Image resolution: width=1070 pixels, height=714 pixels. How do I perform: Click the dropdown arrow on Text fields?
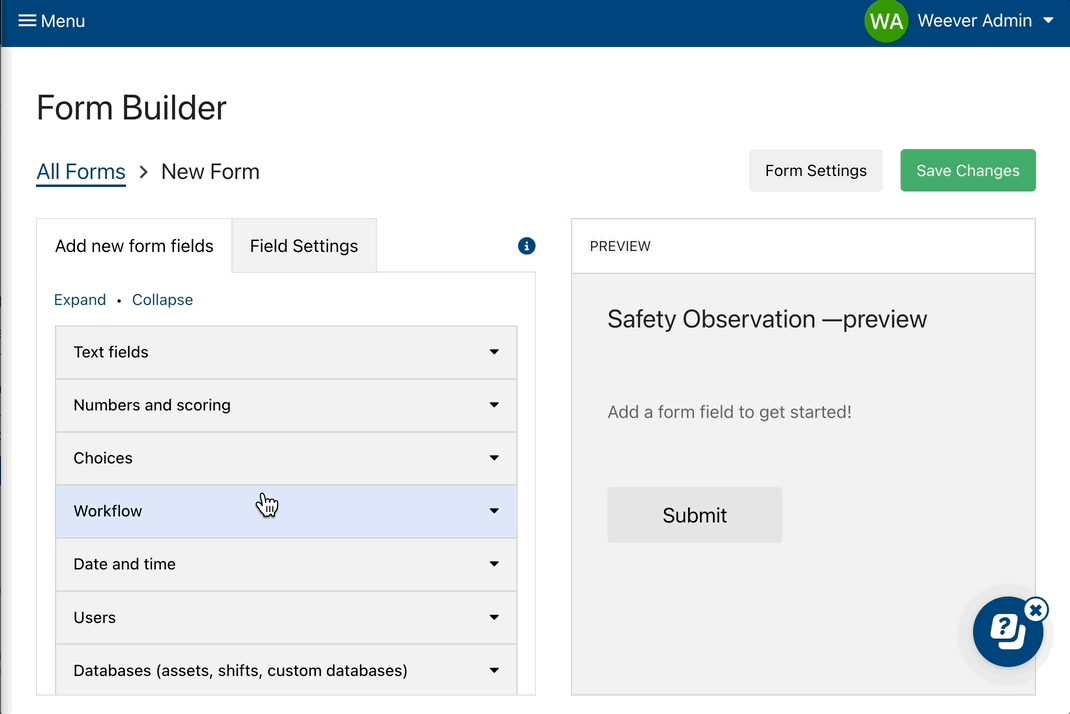(x=493, y=352)
